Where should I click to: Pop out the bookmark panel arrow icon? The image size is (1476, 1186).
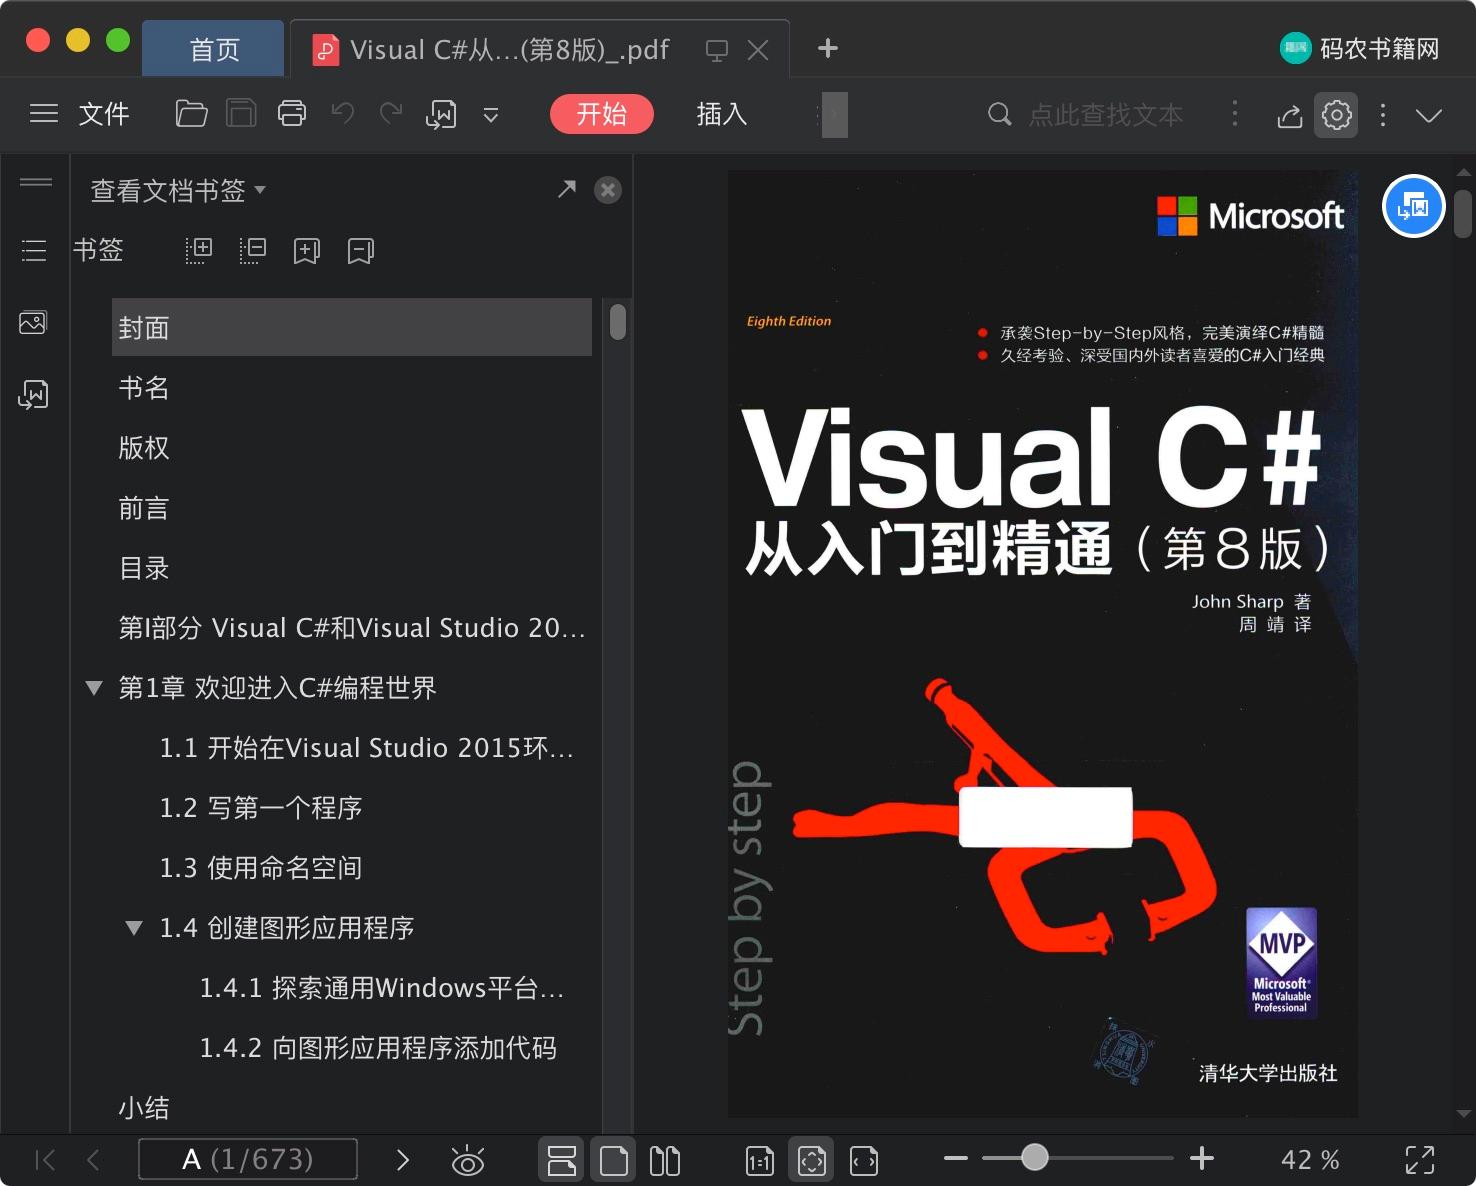[567, 189]
